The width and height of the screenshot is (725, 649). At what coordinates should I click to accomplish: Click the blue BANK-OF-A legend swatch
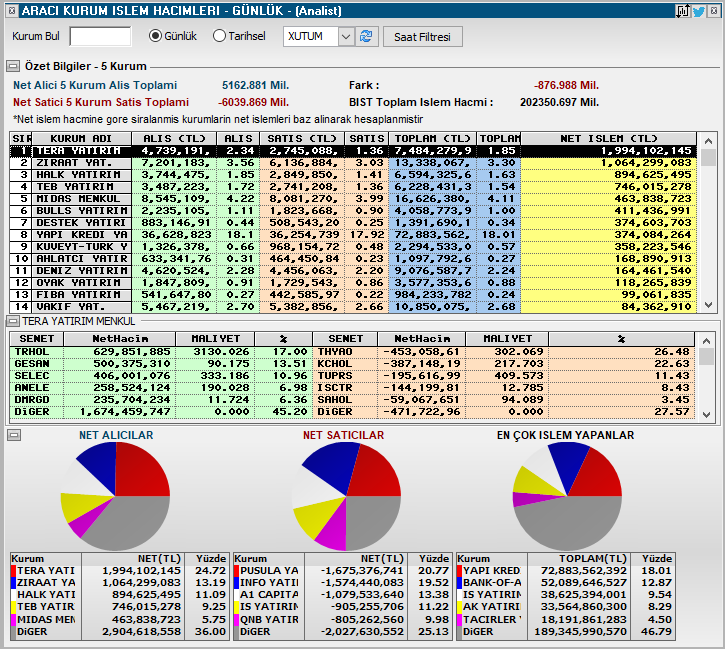[460, 583]
